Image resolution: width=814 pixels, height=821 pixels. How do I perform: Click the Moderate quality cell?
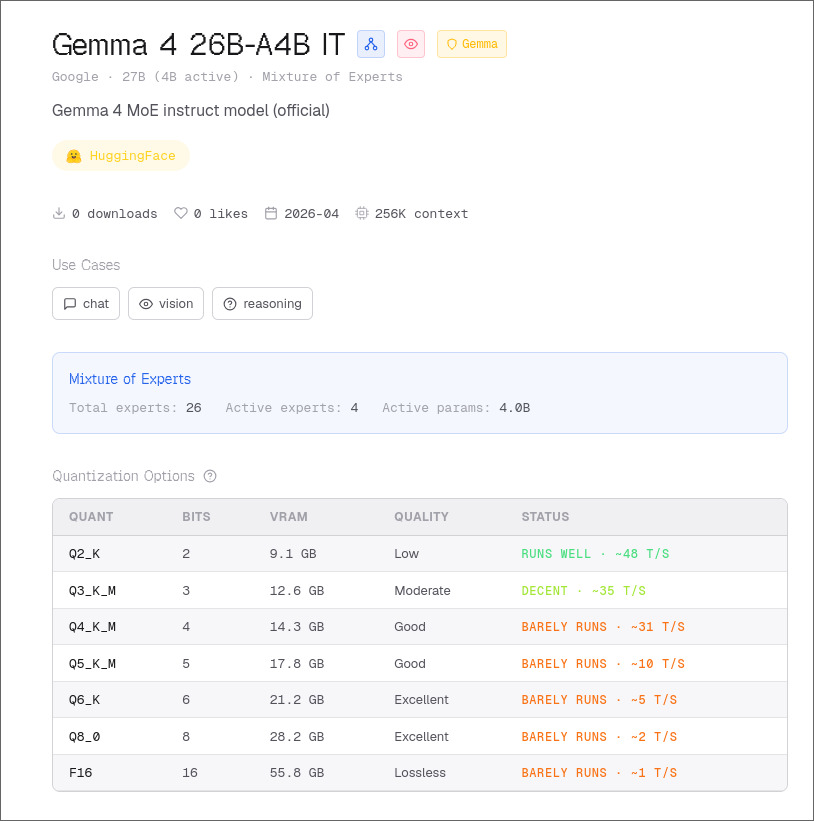(x=422, y=591)
